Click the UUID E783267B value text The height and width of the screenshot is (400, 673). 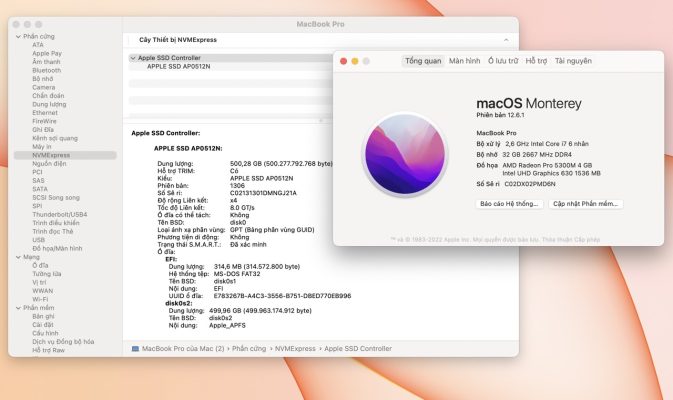pos(282,296)
